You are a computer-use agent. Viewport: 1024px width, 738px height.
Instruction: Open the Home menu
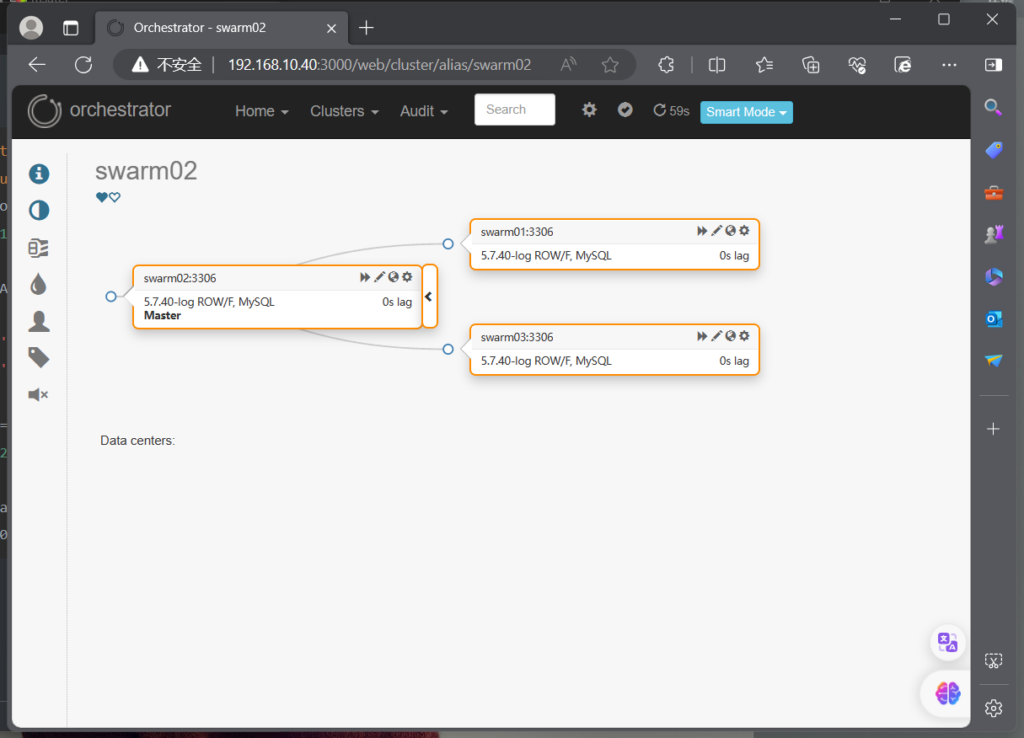pyautogui.click(x=261, y=111)
